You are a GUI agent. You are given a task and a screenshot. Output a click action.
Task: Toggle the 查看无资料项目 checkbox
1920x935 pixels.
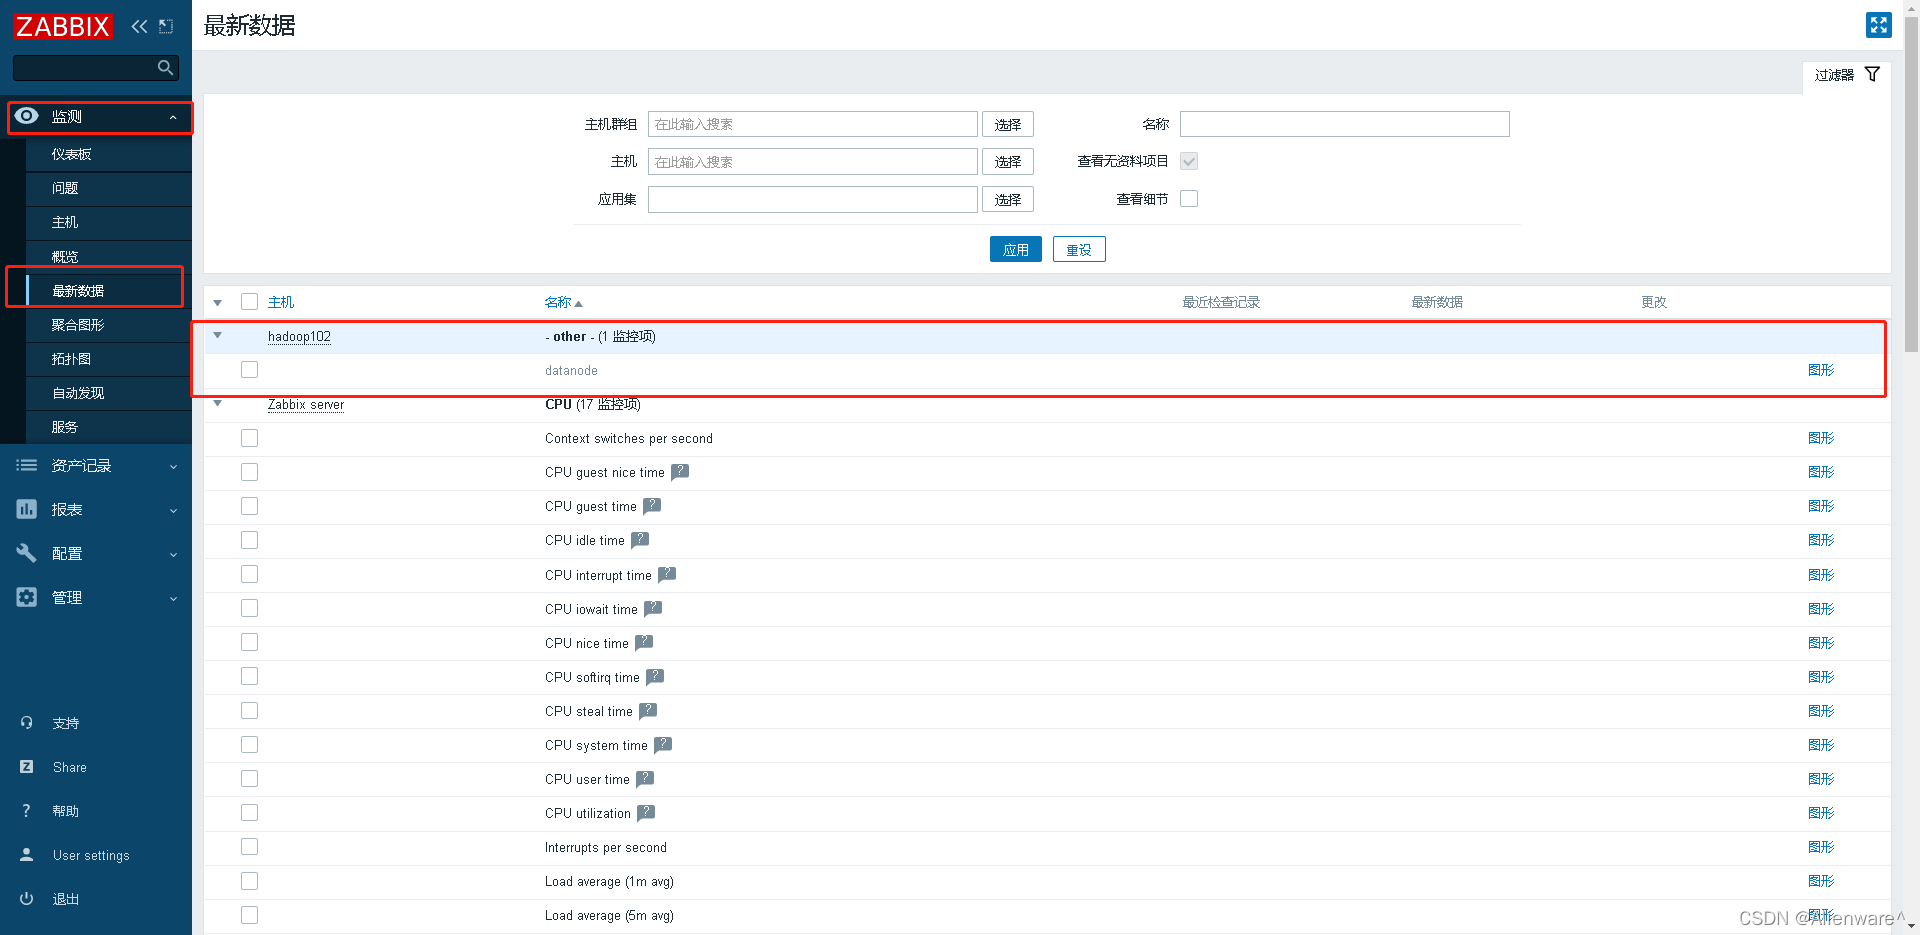click(x=1189, y=161)
